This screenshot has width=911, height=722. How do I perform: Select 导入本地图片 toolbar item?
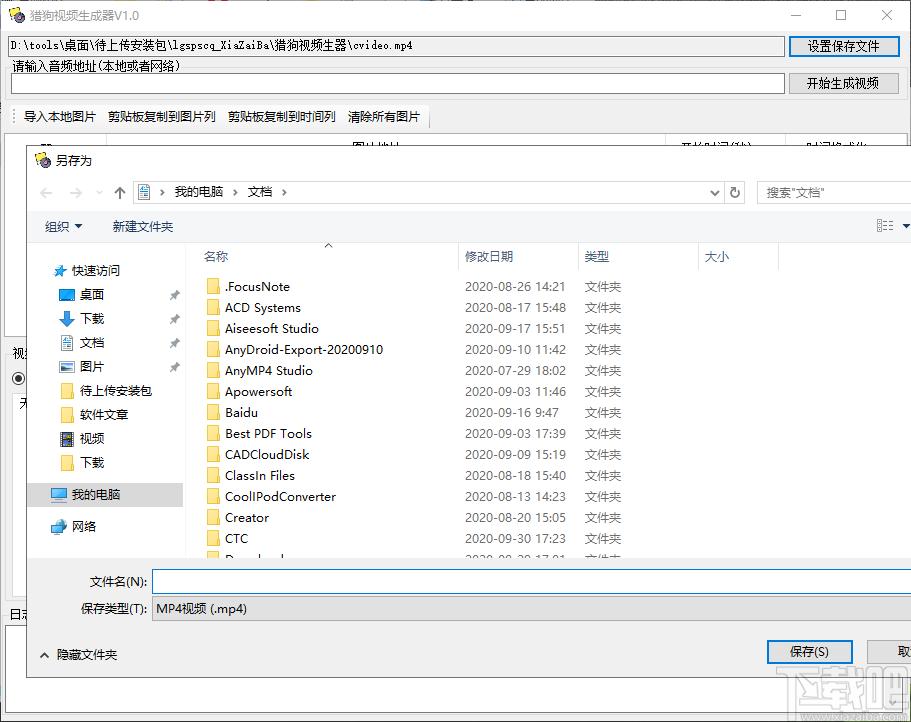(x=59, y=117)
